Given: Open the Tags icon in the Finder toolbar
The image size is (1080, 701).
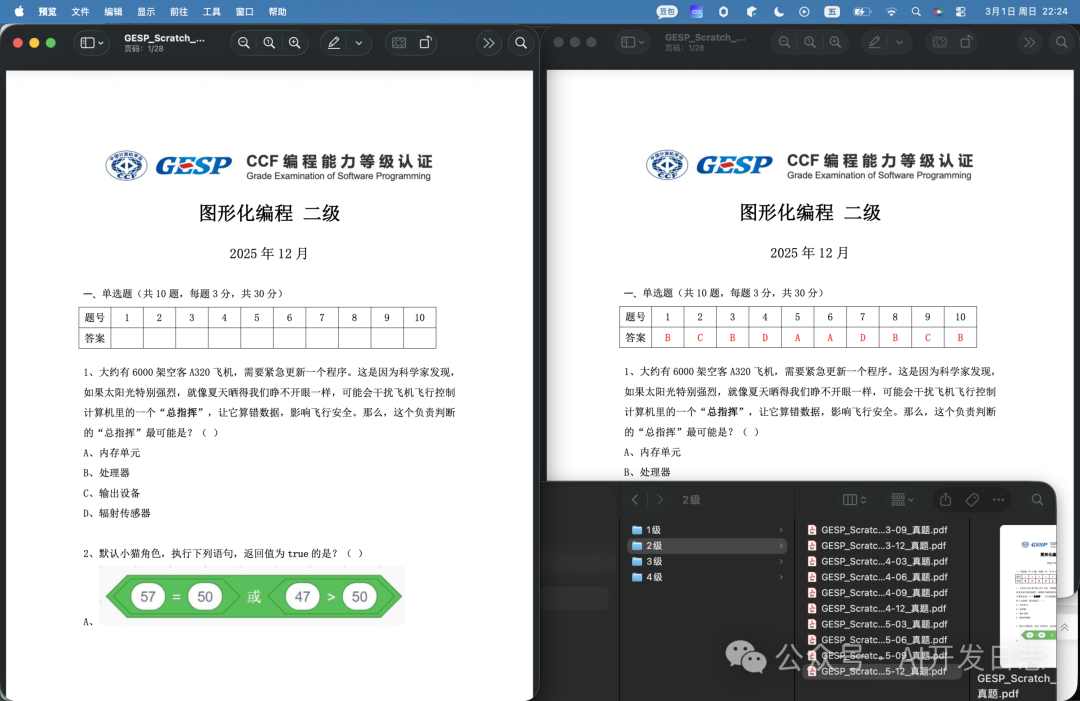Looking at the screenshot, I should click(x=971, y=498).
